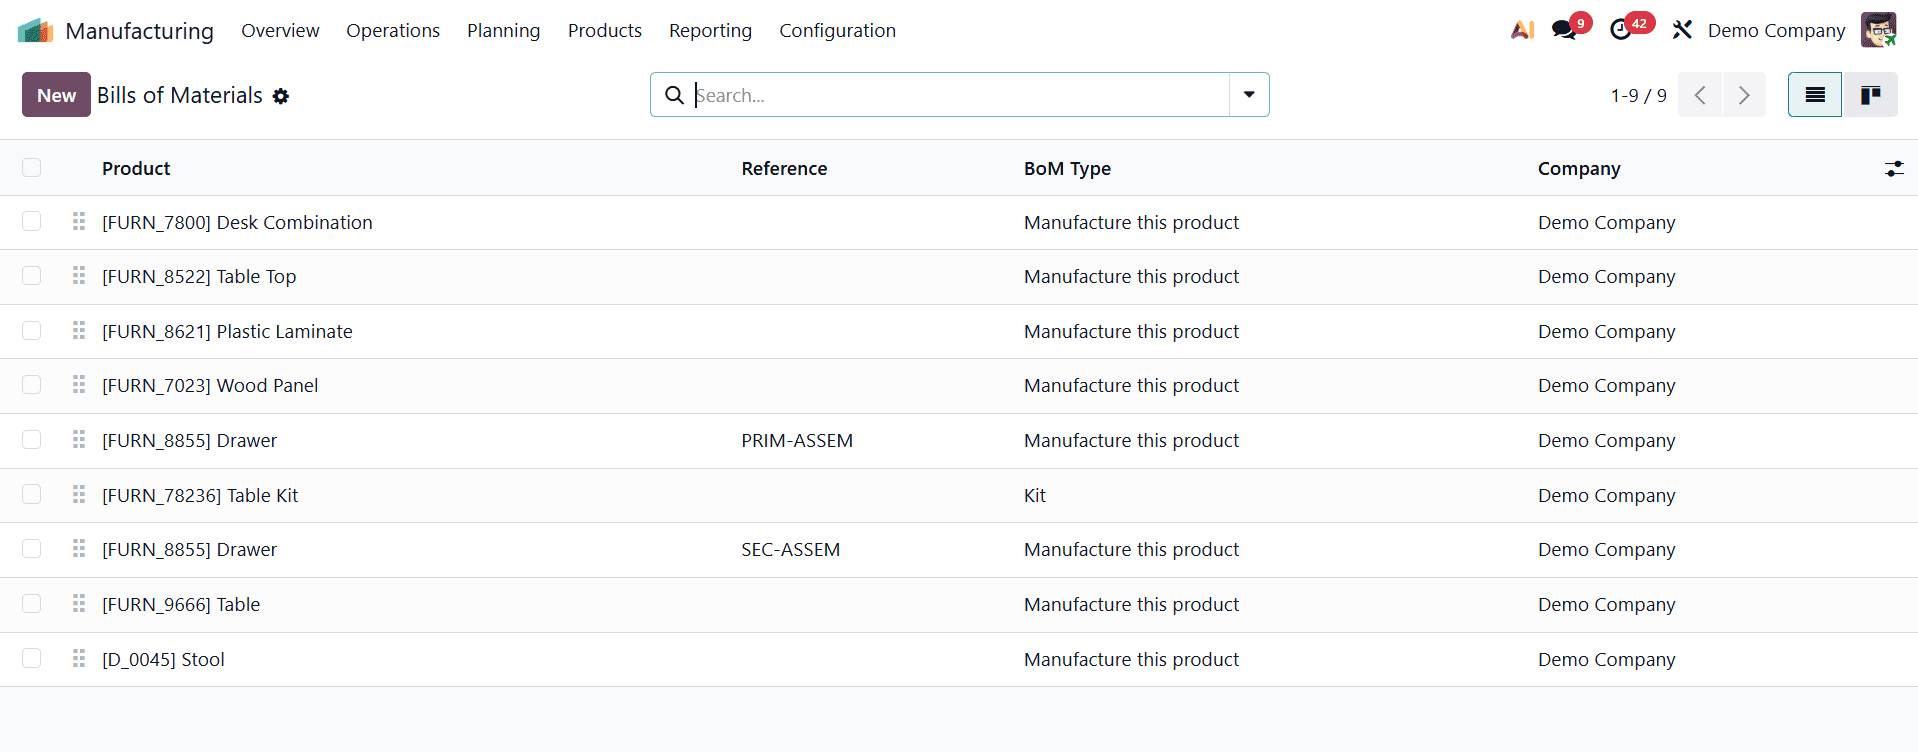This screenshot has height=752, width=1918.
Task: Open the [D_0045] Stool record
Action: (x=163, y=659)
